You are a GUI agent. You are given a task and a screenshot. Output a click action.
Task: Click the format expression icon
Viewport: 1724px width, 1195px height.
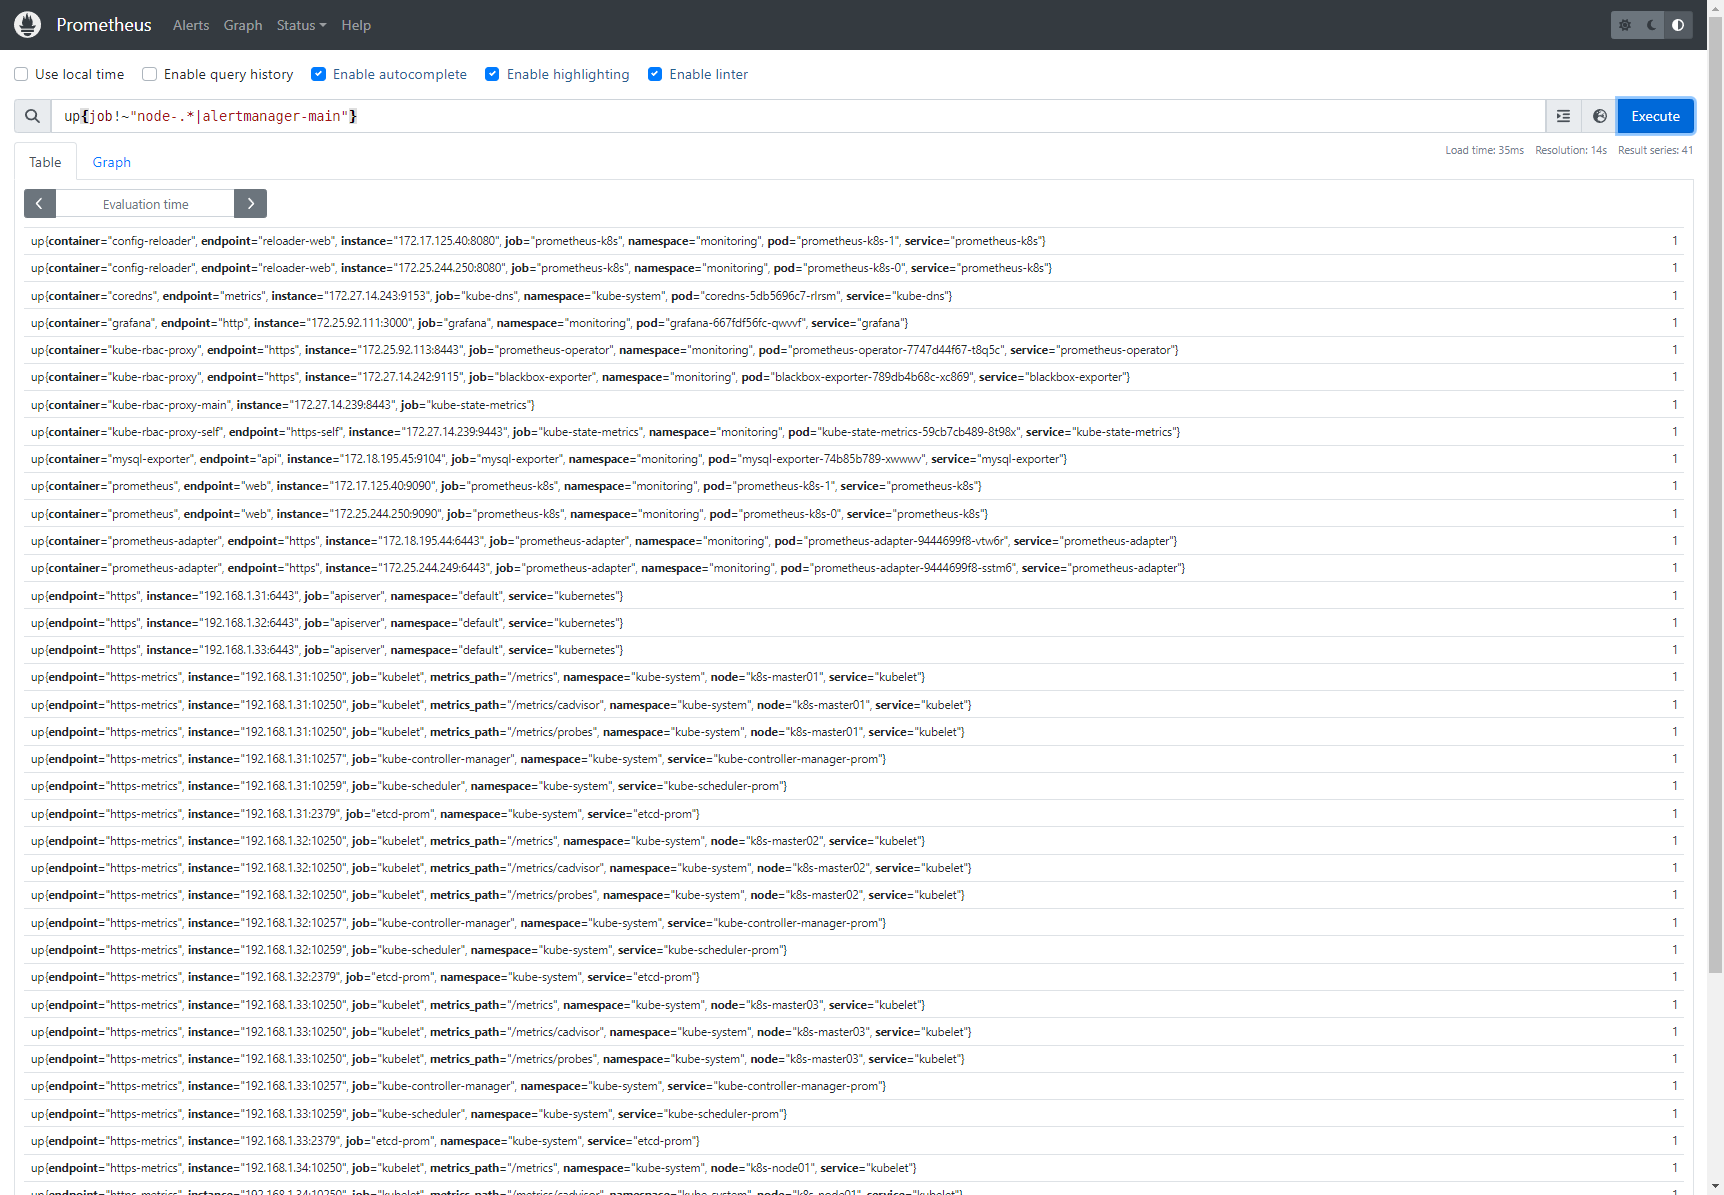pos(1563,116)
